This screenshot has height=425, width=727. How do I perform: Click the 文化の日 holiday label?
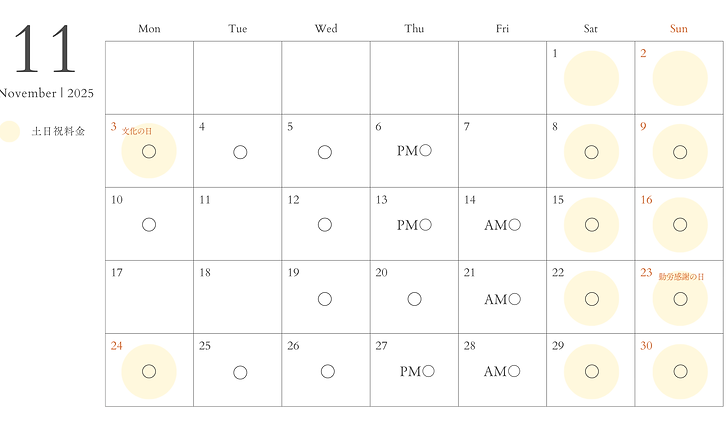tap(137, 130)
